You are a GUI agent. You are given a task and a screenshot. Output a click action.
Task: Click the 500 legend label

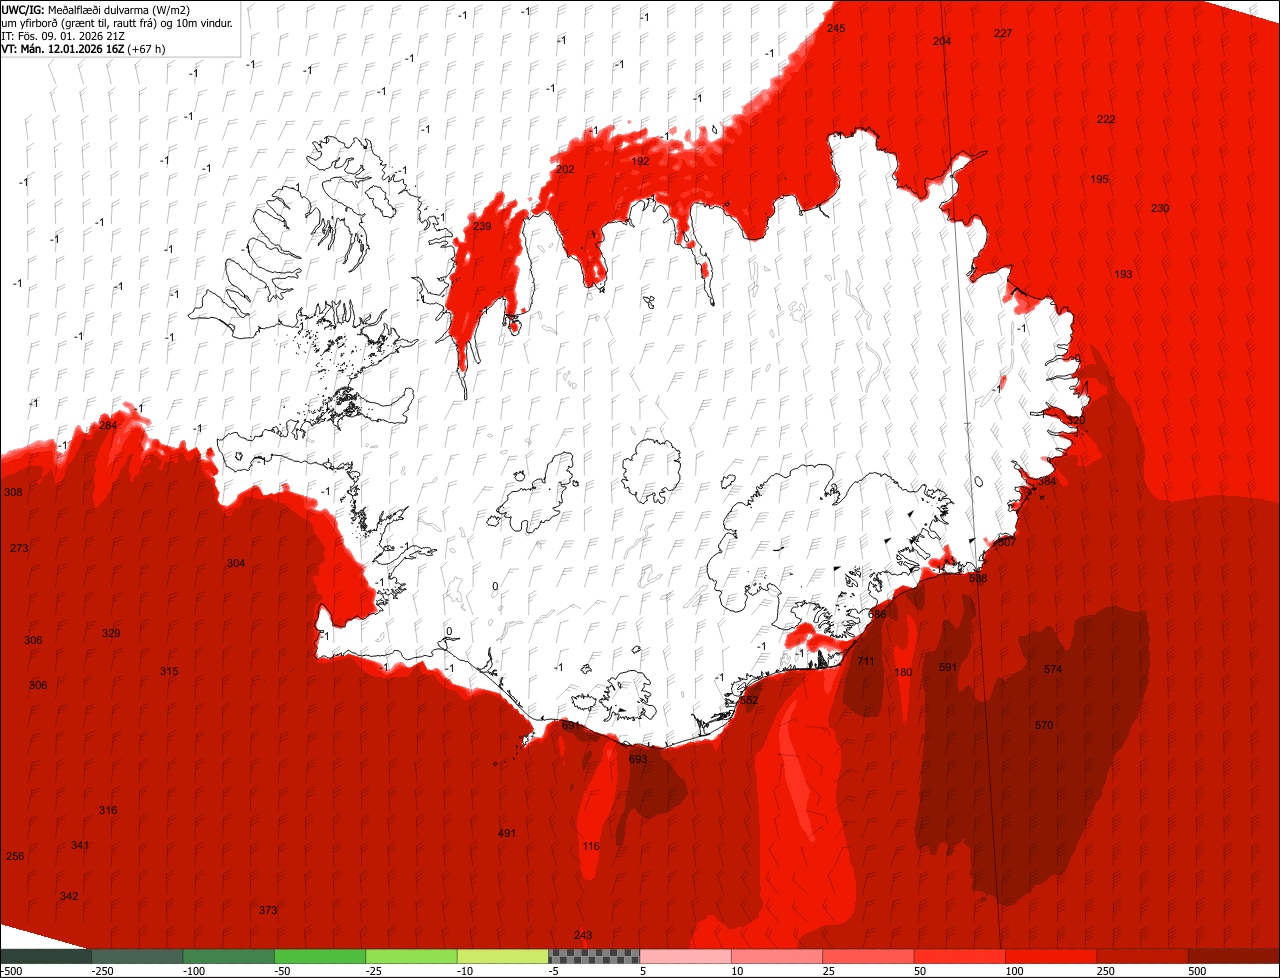[x=1198, y=971]
